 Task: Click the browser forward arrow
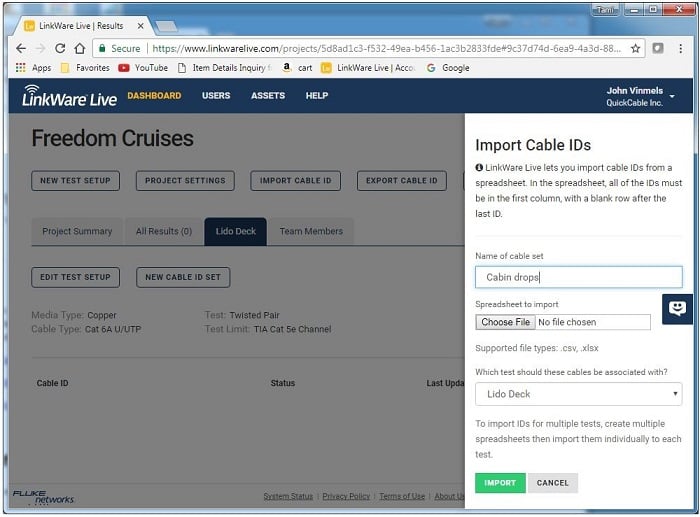point(40,48)
